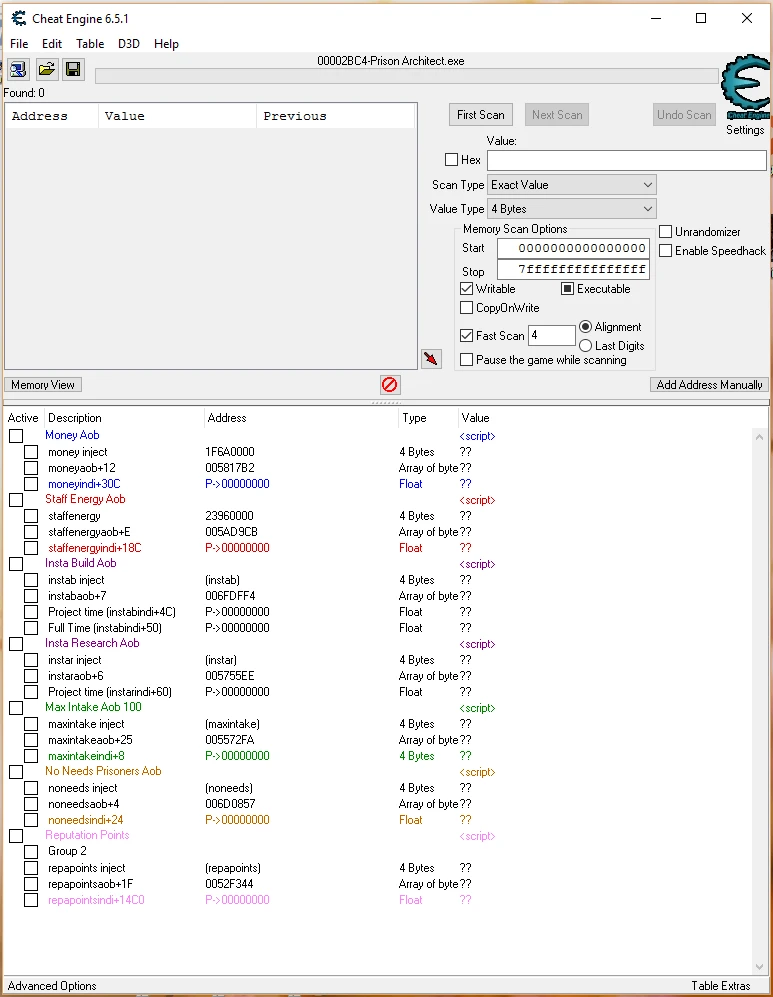Select the Alignment radio button
773x997 pixels.
[585, 326]
